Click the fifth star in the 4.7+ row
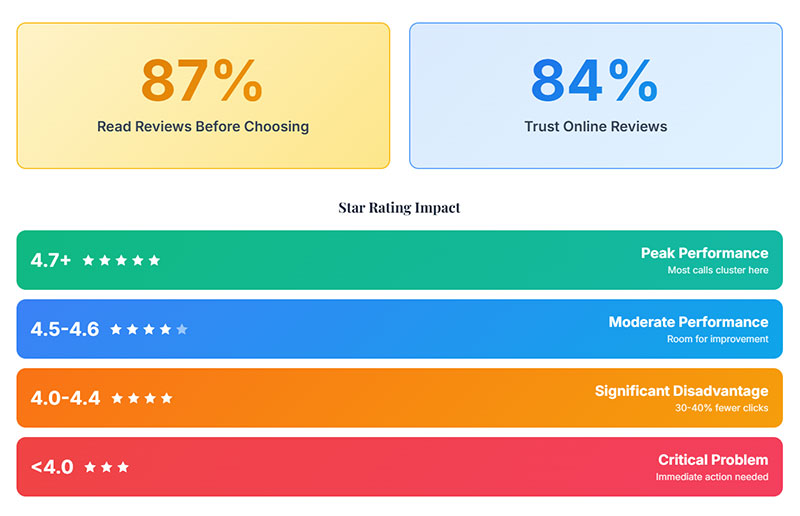The width and height of the screenshot is (800, 516). 154,260
